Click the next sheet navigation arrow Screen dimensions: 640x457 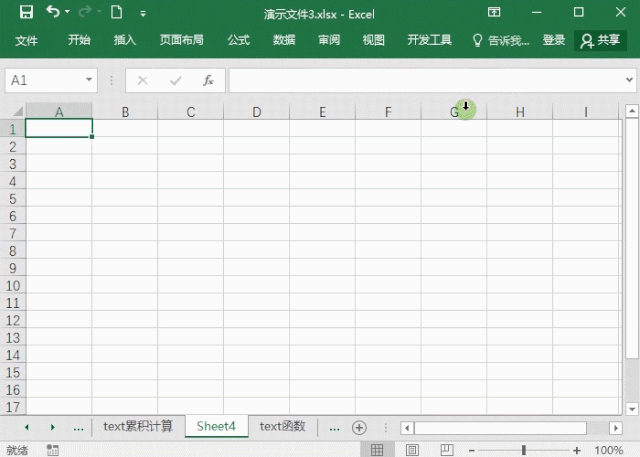(x=53, y=427)
